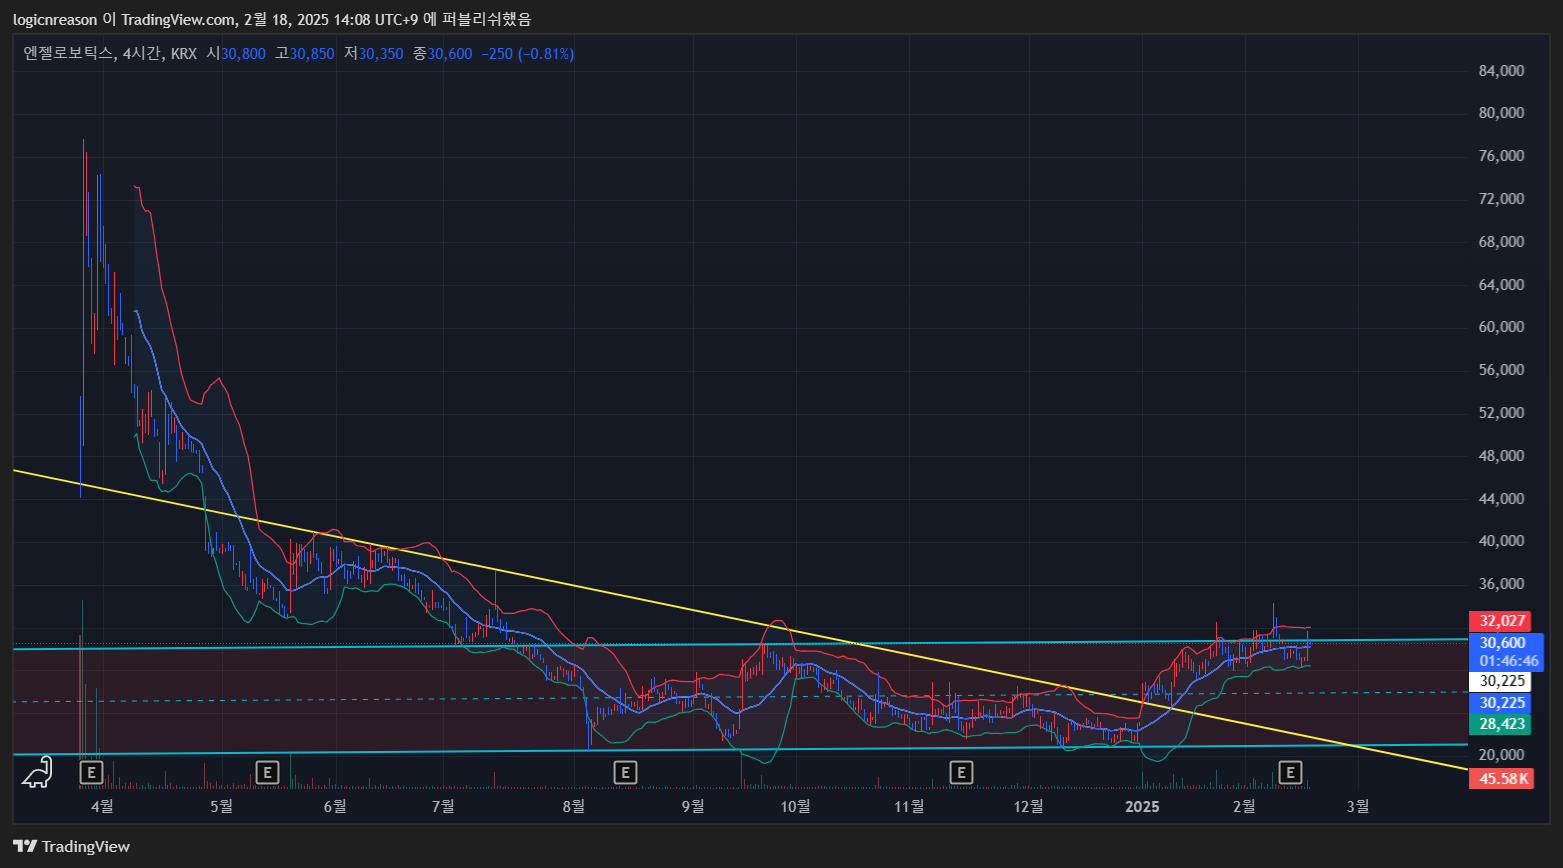Click the 4시간 interval in the legend
1563x868 pixels.
(x=141, y=54)
